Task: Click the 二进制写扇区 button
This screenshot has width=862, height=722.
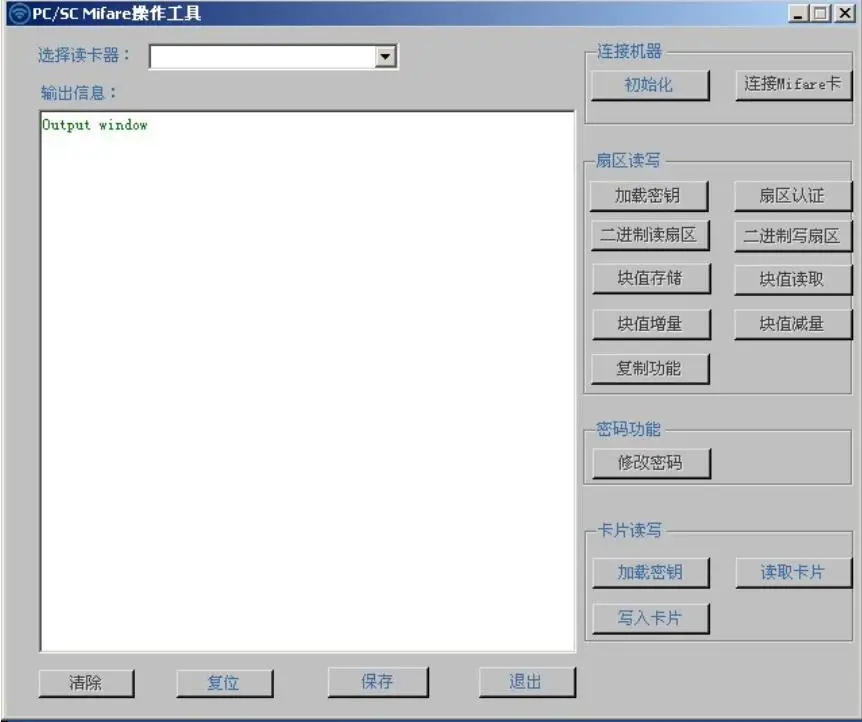Action: coord(792,236)
